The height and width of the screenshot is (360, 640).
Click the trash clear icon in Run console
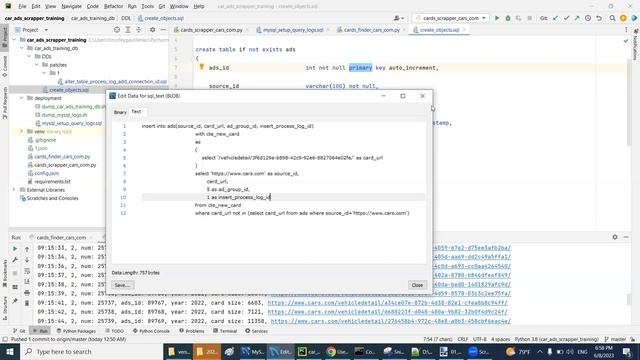tap(27, 303)
